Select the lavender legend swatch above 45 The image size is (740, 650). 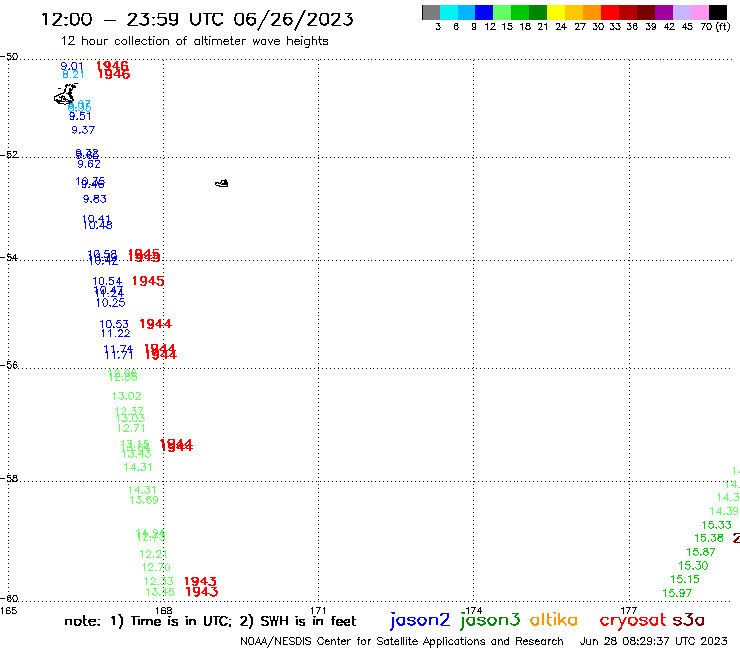point(681,12)
